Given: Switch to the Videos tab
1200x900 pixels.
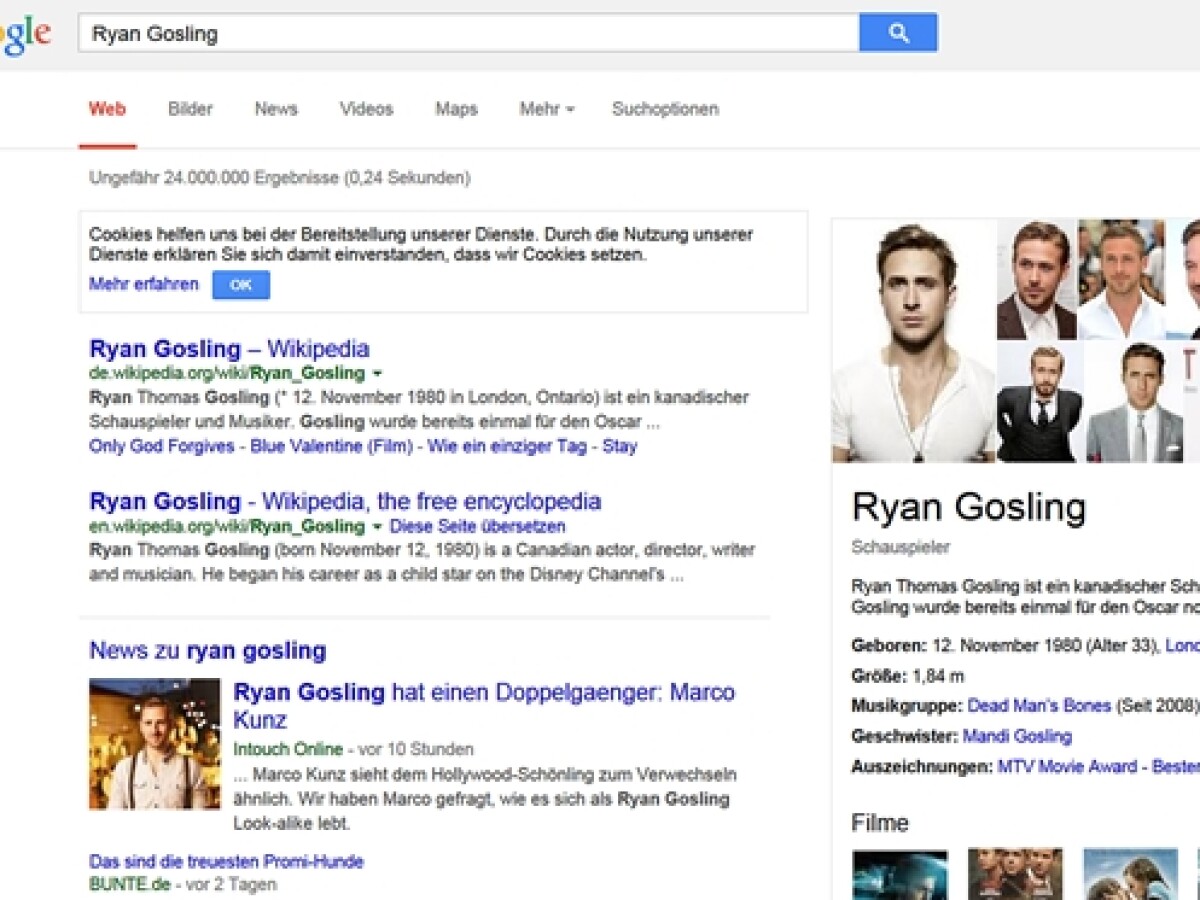Looking at the screenshot, I should (365, 109).
